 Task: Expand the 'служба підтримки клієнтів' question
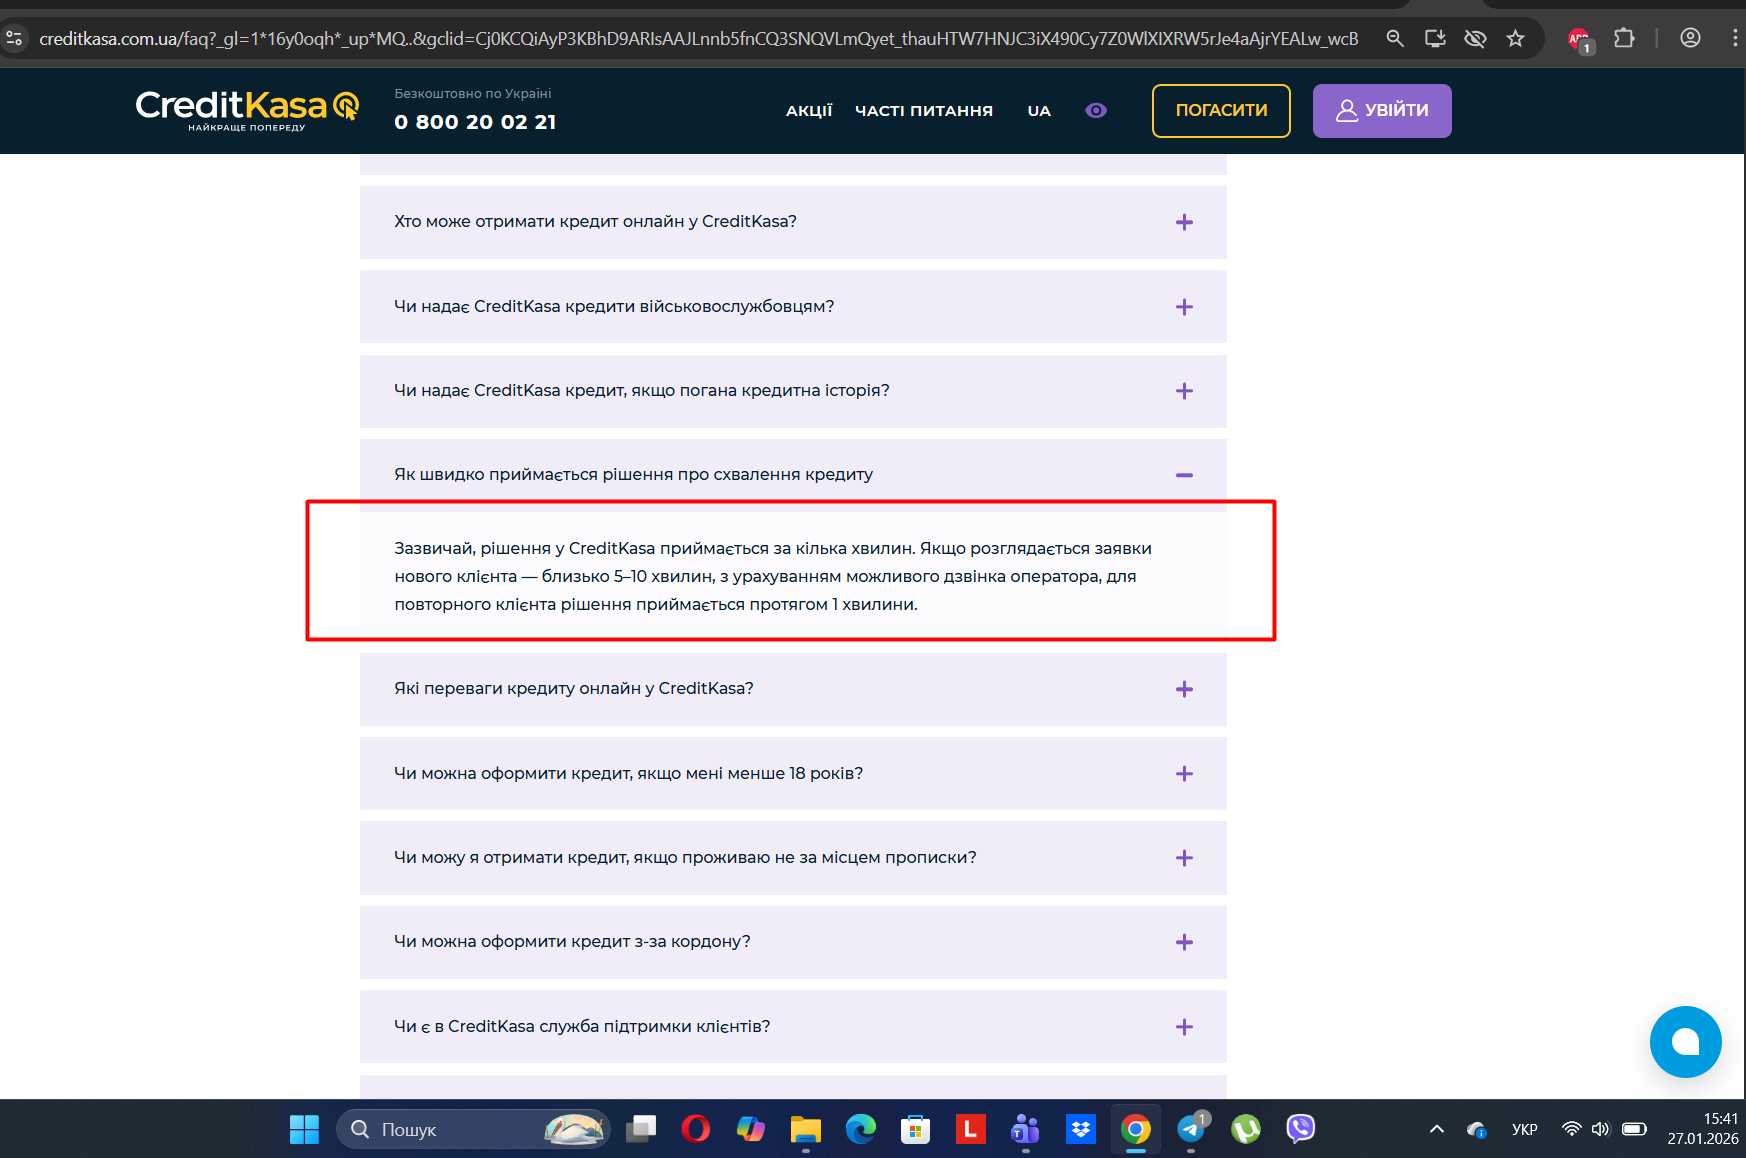(793, 1026)
